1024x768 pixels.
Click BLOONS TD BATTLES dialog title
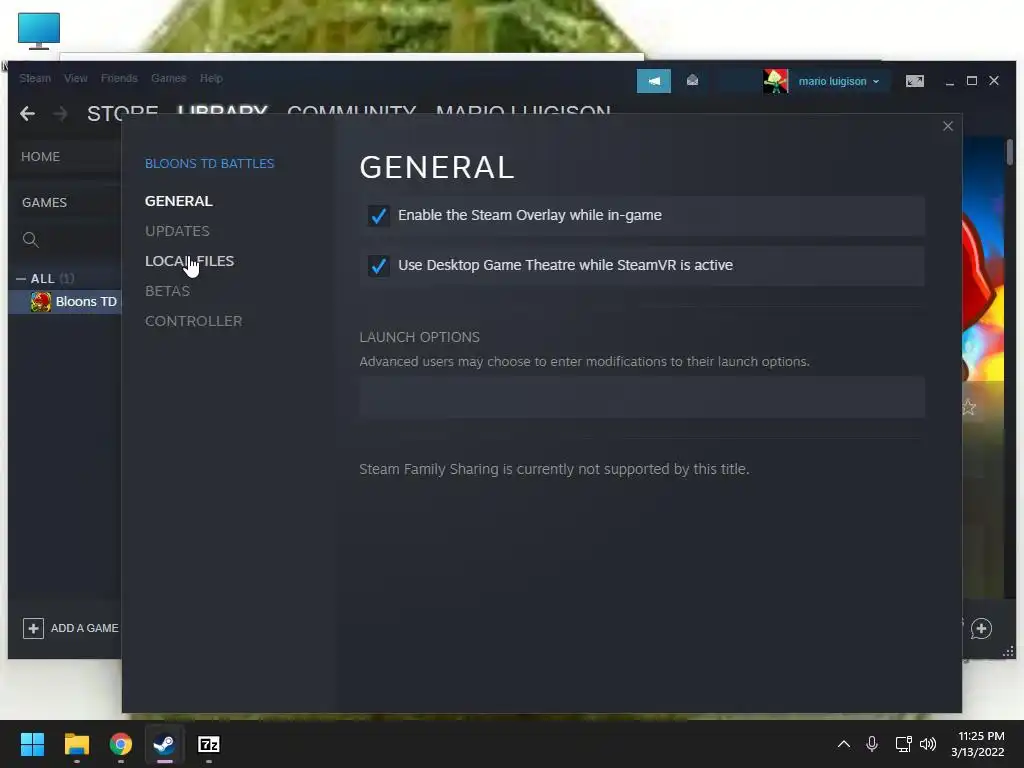click(x=210, y=163)
